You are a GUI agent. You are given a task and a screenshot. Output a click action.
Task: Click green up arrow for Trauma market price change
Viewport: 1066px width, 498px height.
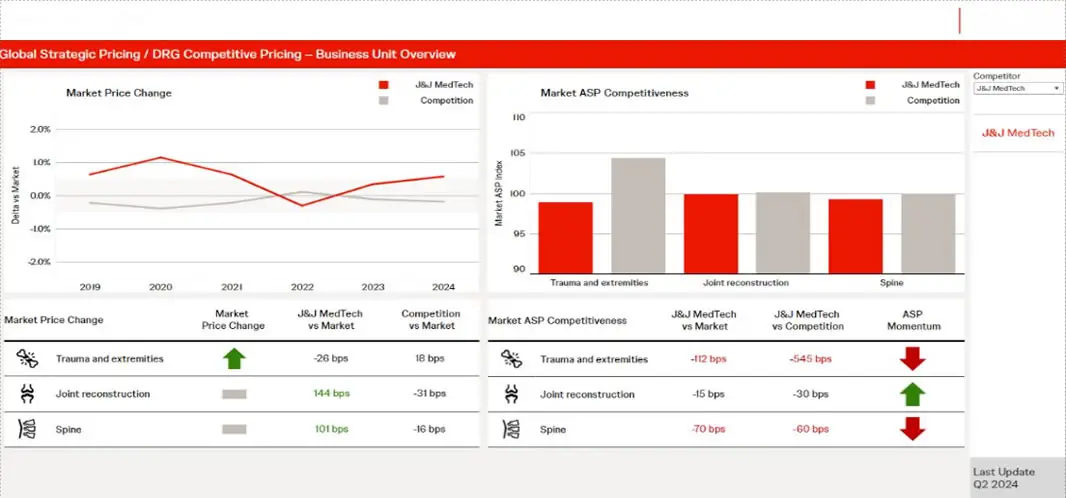pyautogui.click(x=233, y=359)
